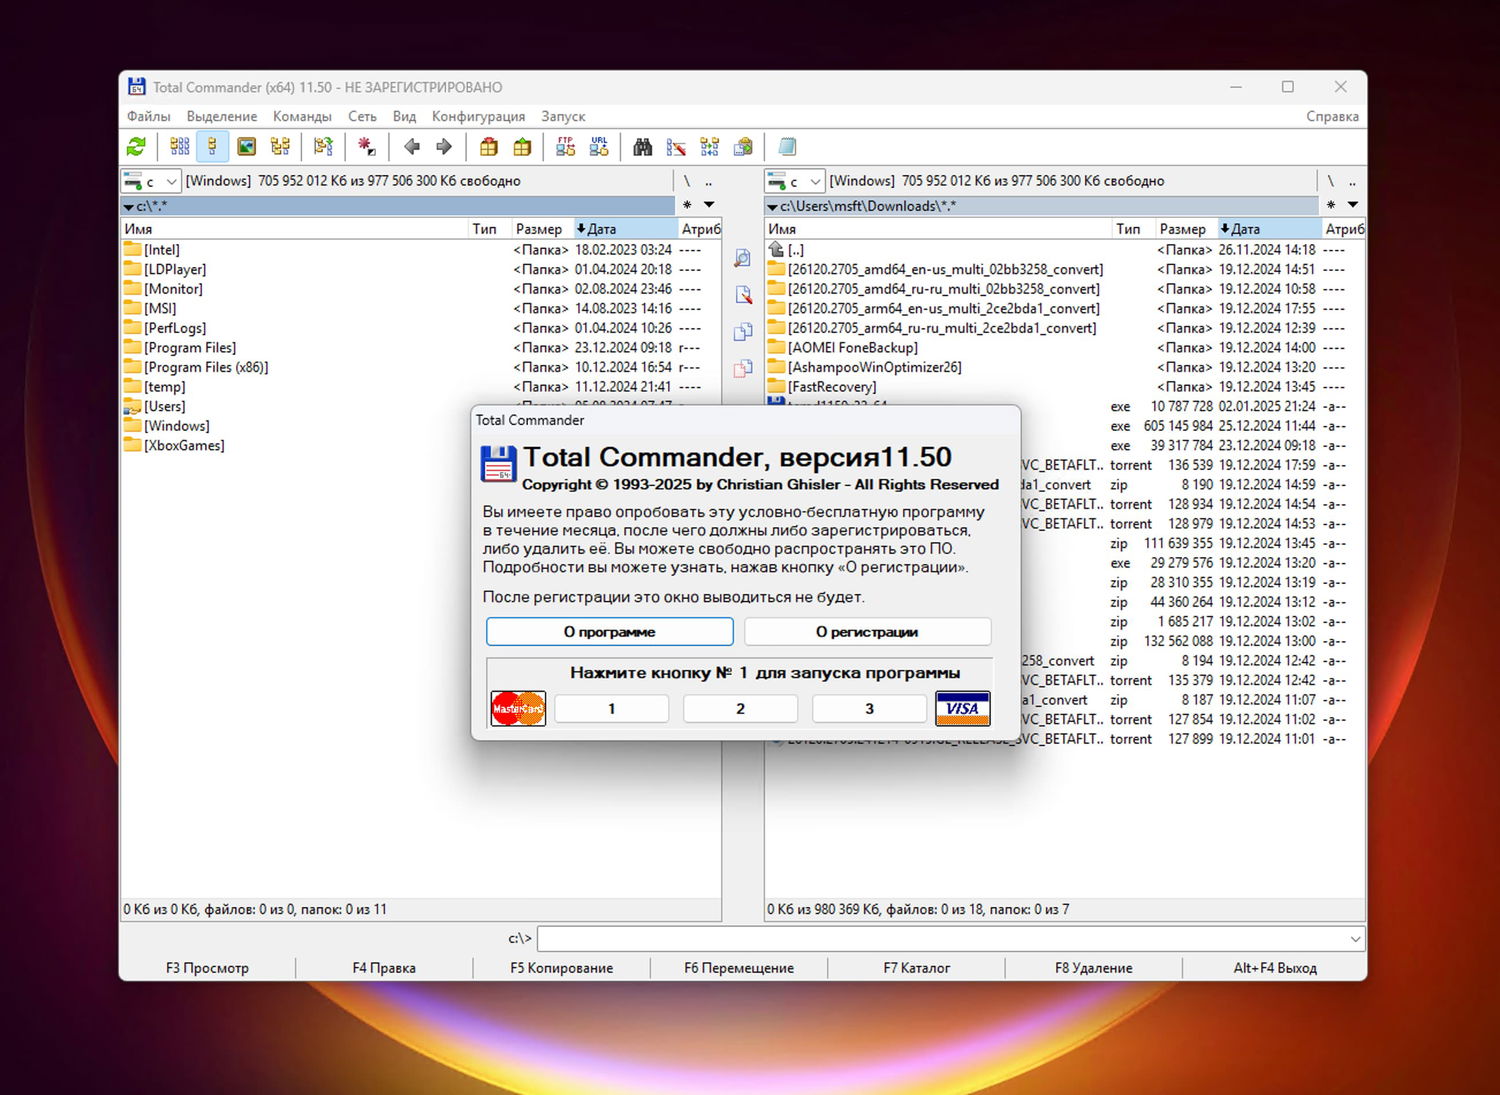Click the Copy names to clipboard icon
The image size is (1500, 1095).
point(743,147)
